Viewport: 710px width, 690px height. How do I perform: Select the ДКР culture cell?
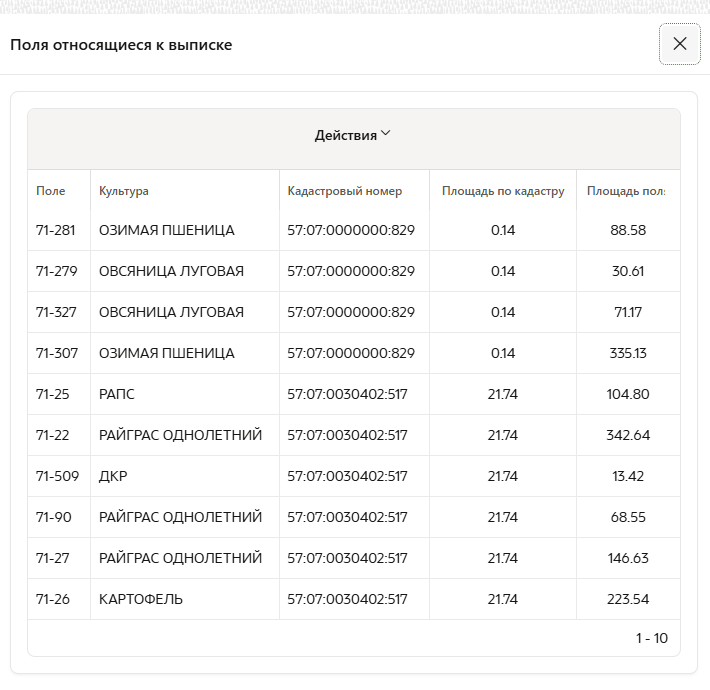113,476
